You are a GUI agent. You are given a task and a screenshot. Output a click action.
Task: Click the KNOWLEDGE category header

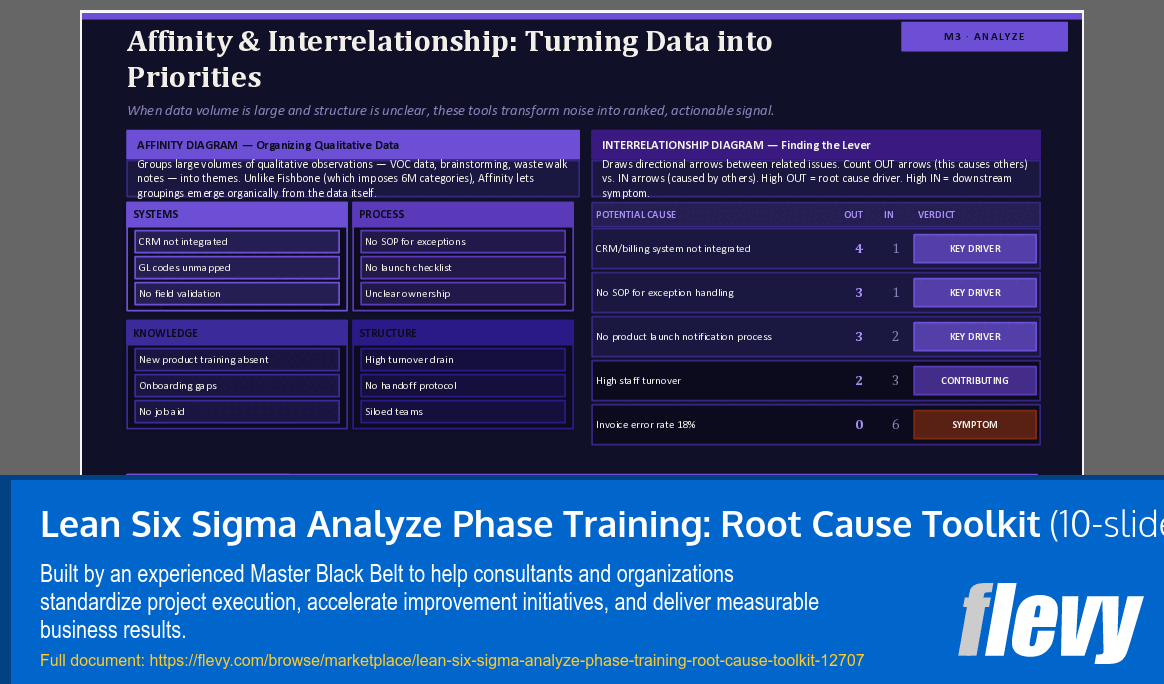point(237,333)
